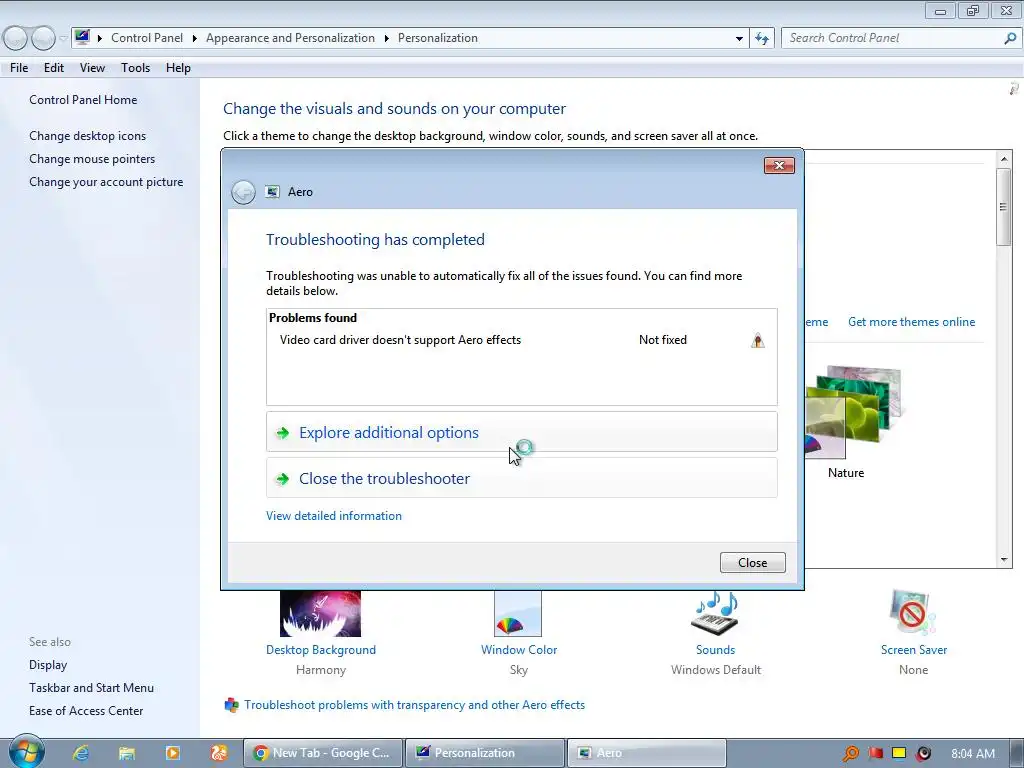Open the Help menu
Screen dimensions: 1024x768
(178, 68)
